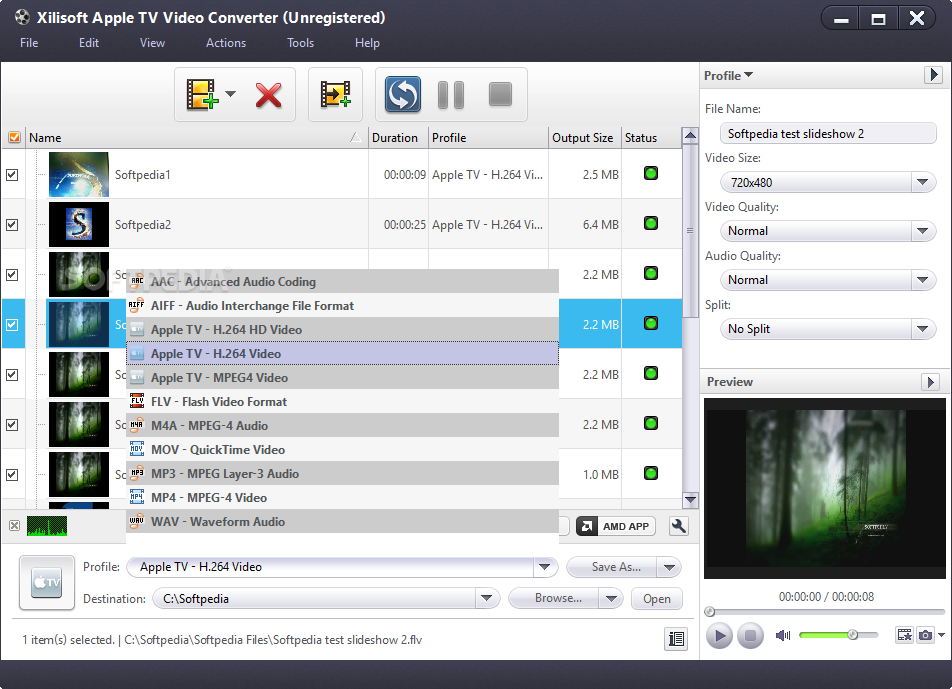This screenshot has width=952, height=689.
Task: Open the snapshot options arrow
Action: point(941,635)
